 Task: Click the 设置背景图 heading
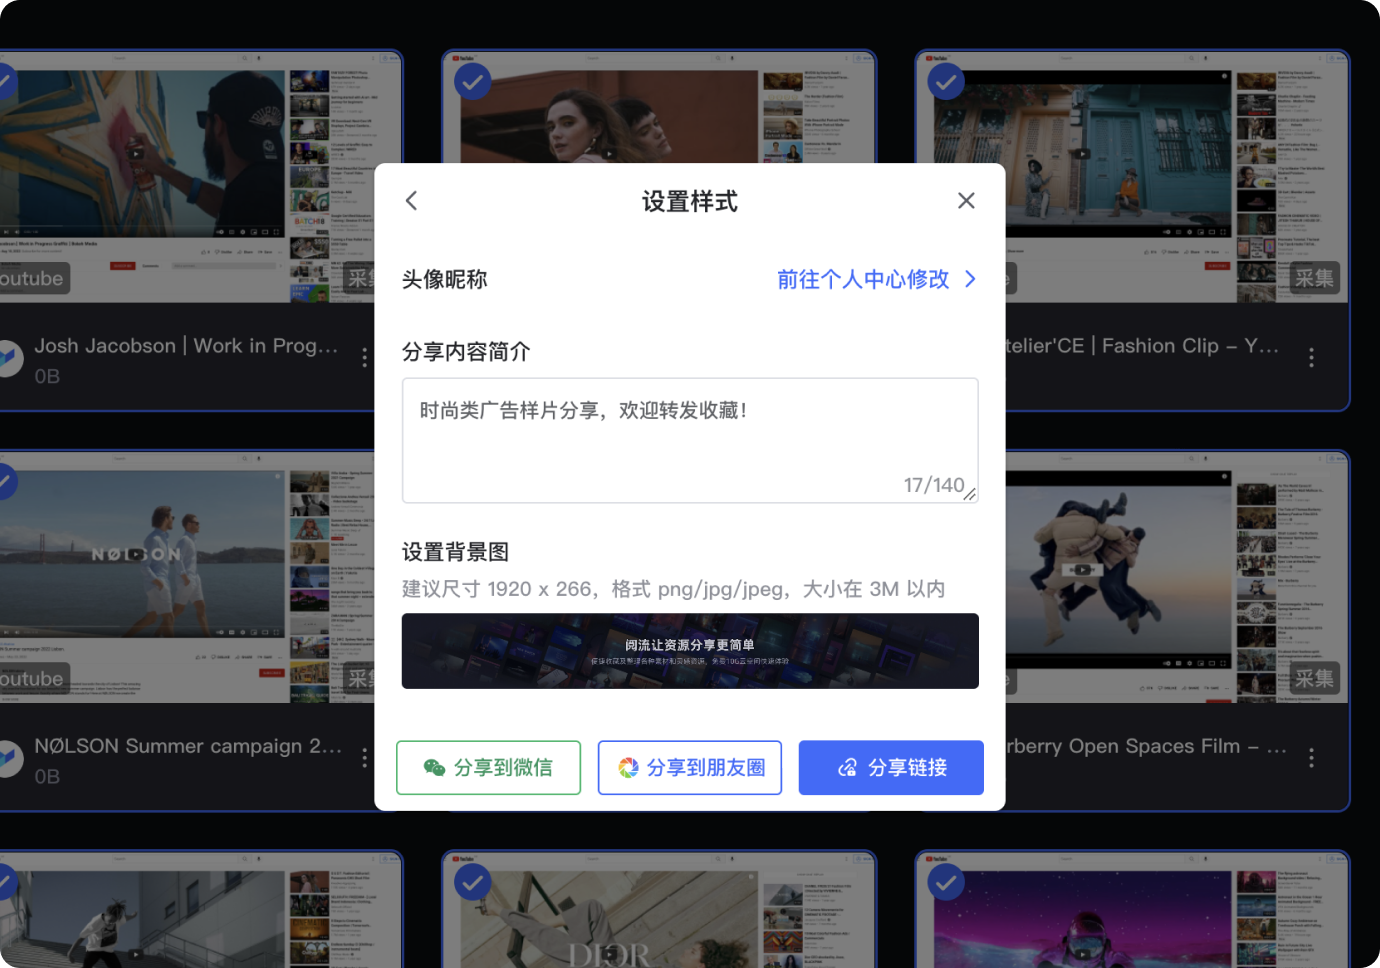455,552
